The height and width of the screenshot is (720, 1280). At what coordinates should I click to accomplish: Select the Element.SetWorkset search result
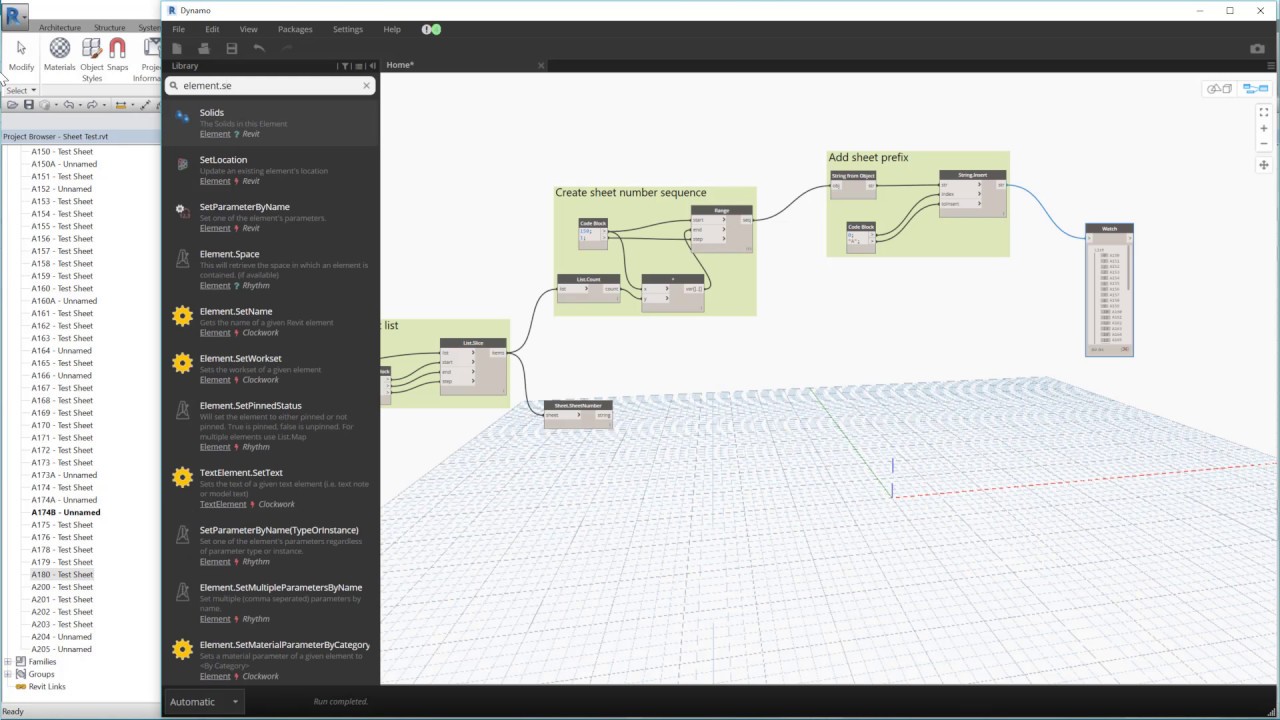pyautogui.click(x=271, y=368)
